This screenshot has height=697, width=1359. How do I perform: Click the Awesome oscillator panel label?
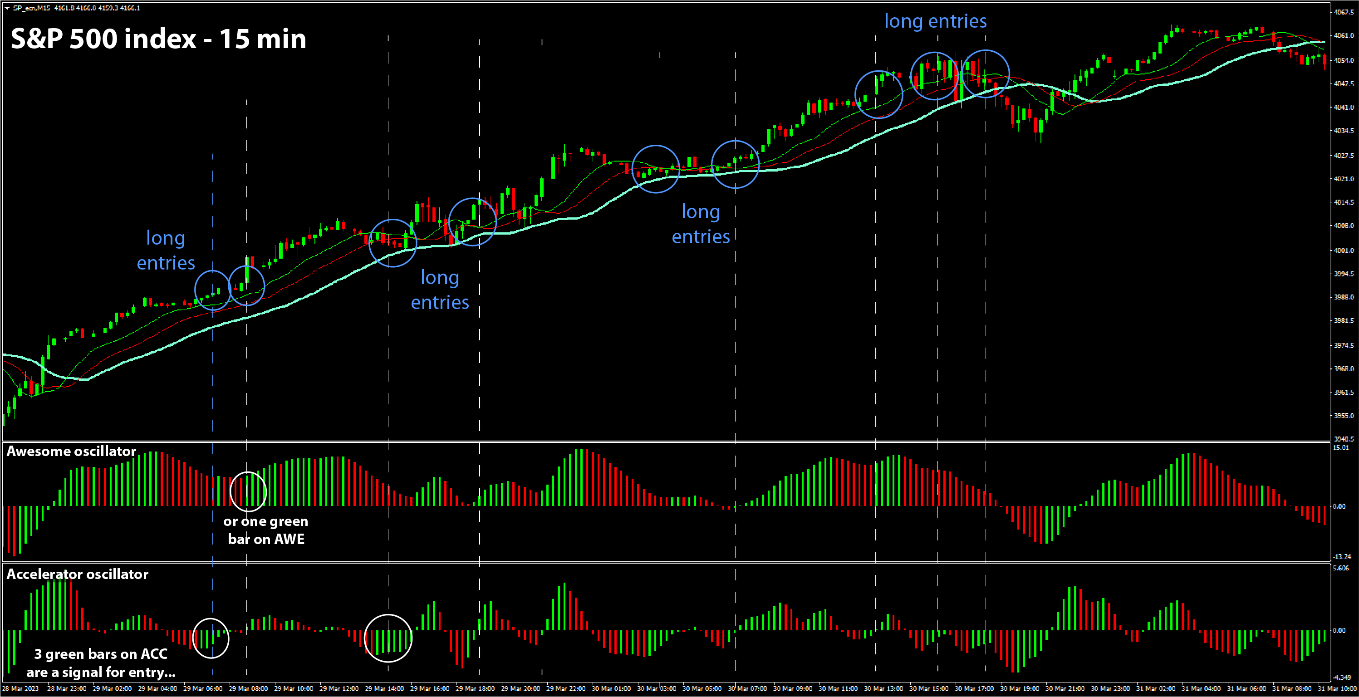pyautogui.click(x=71, y=452)
